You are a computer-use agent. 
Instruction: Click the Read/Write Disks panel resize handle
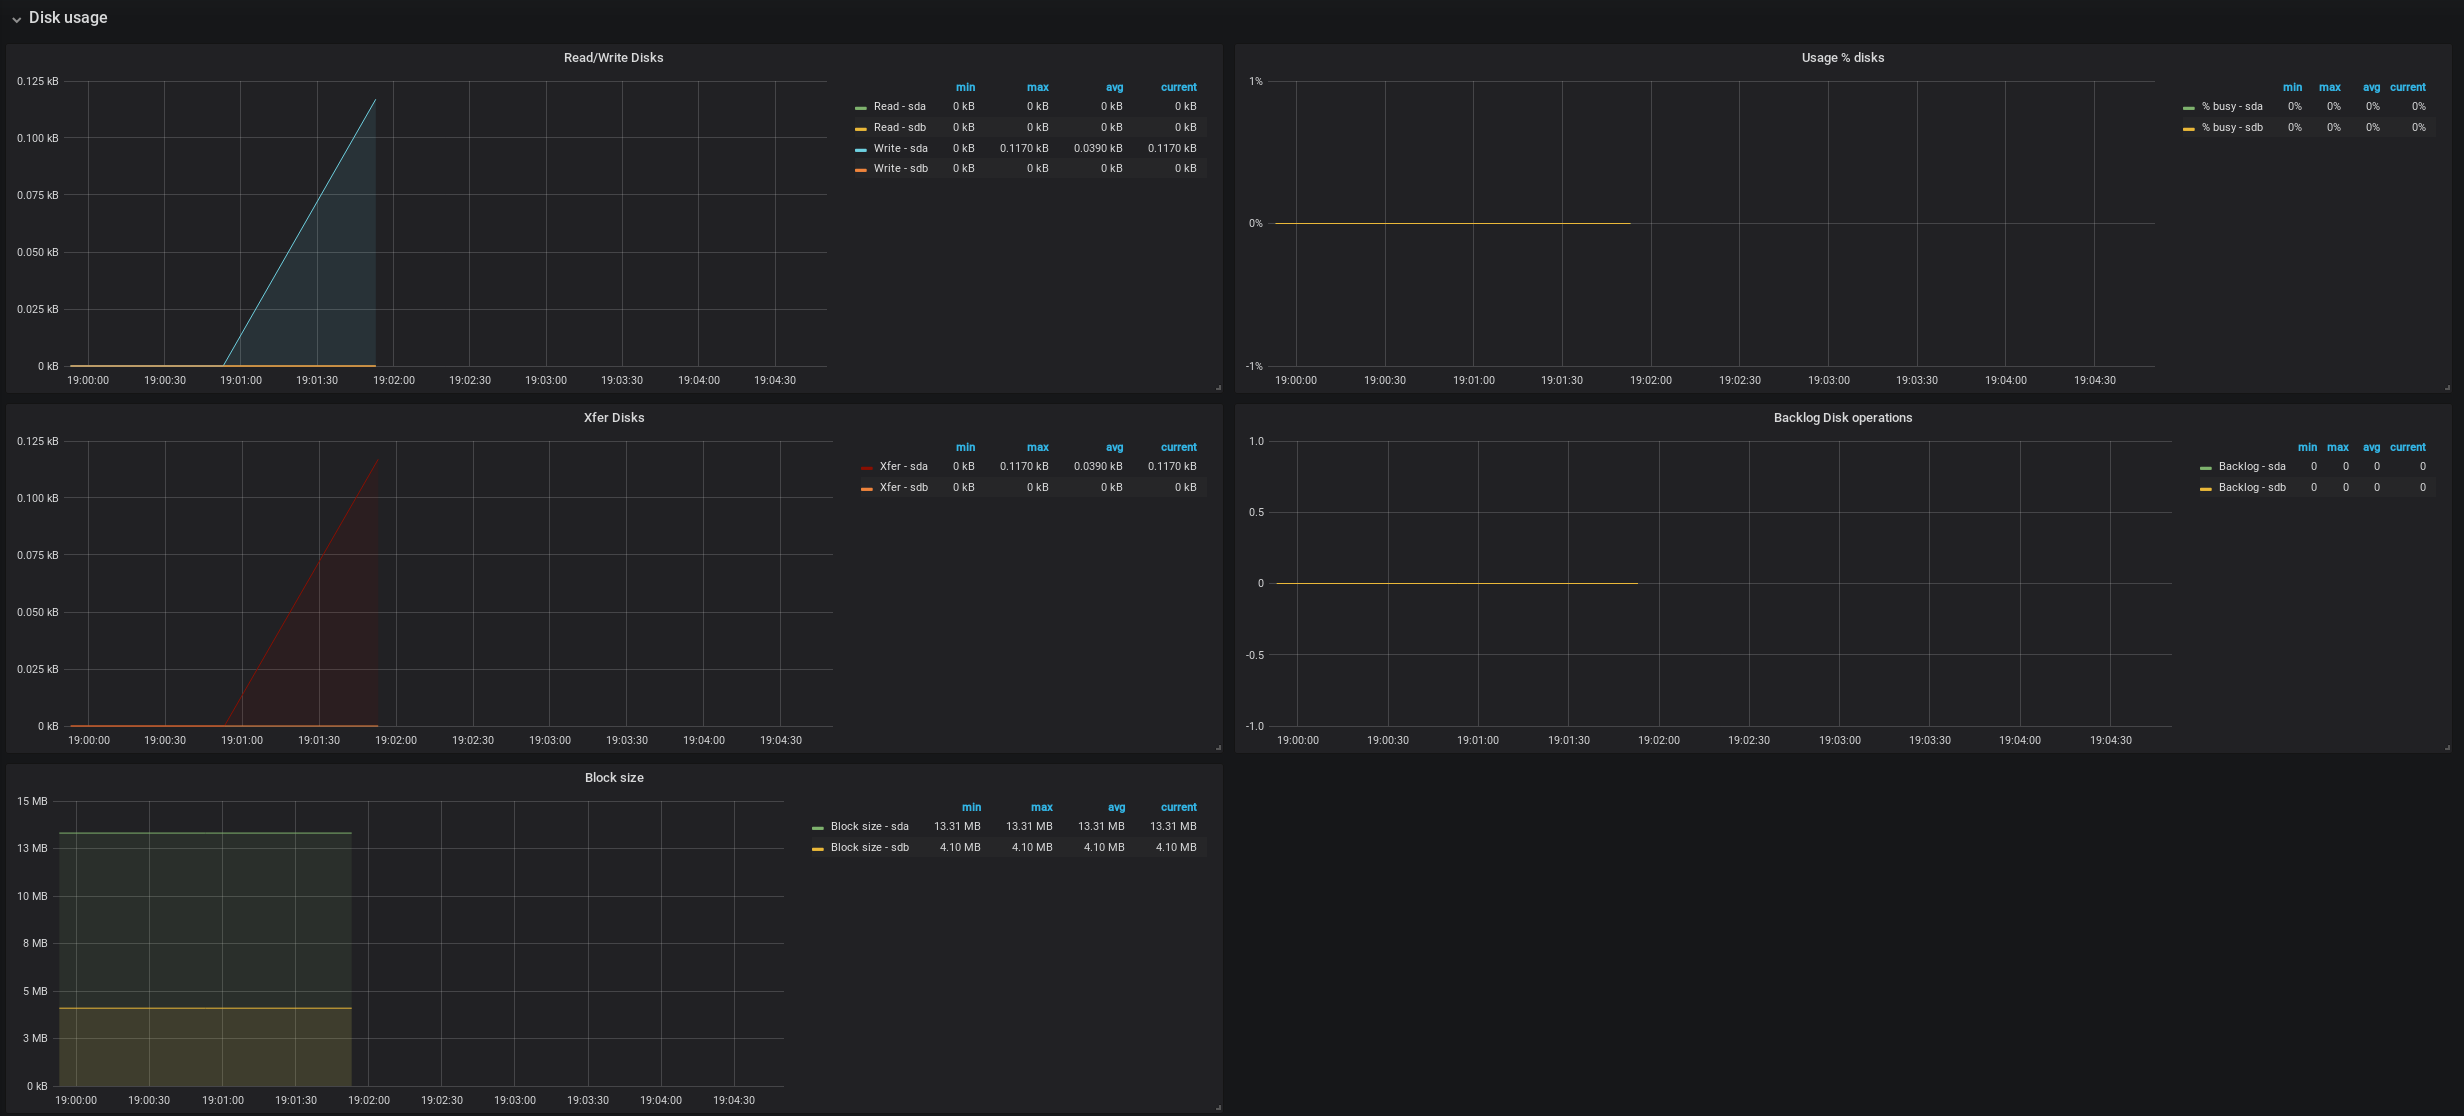click(1217, 387)
